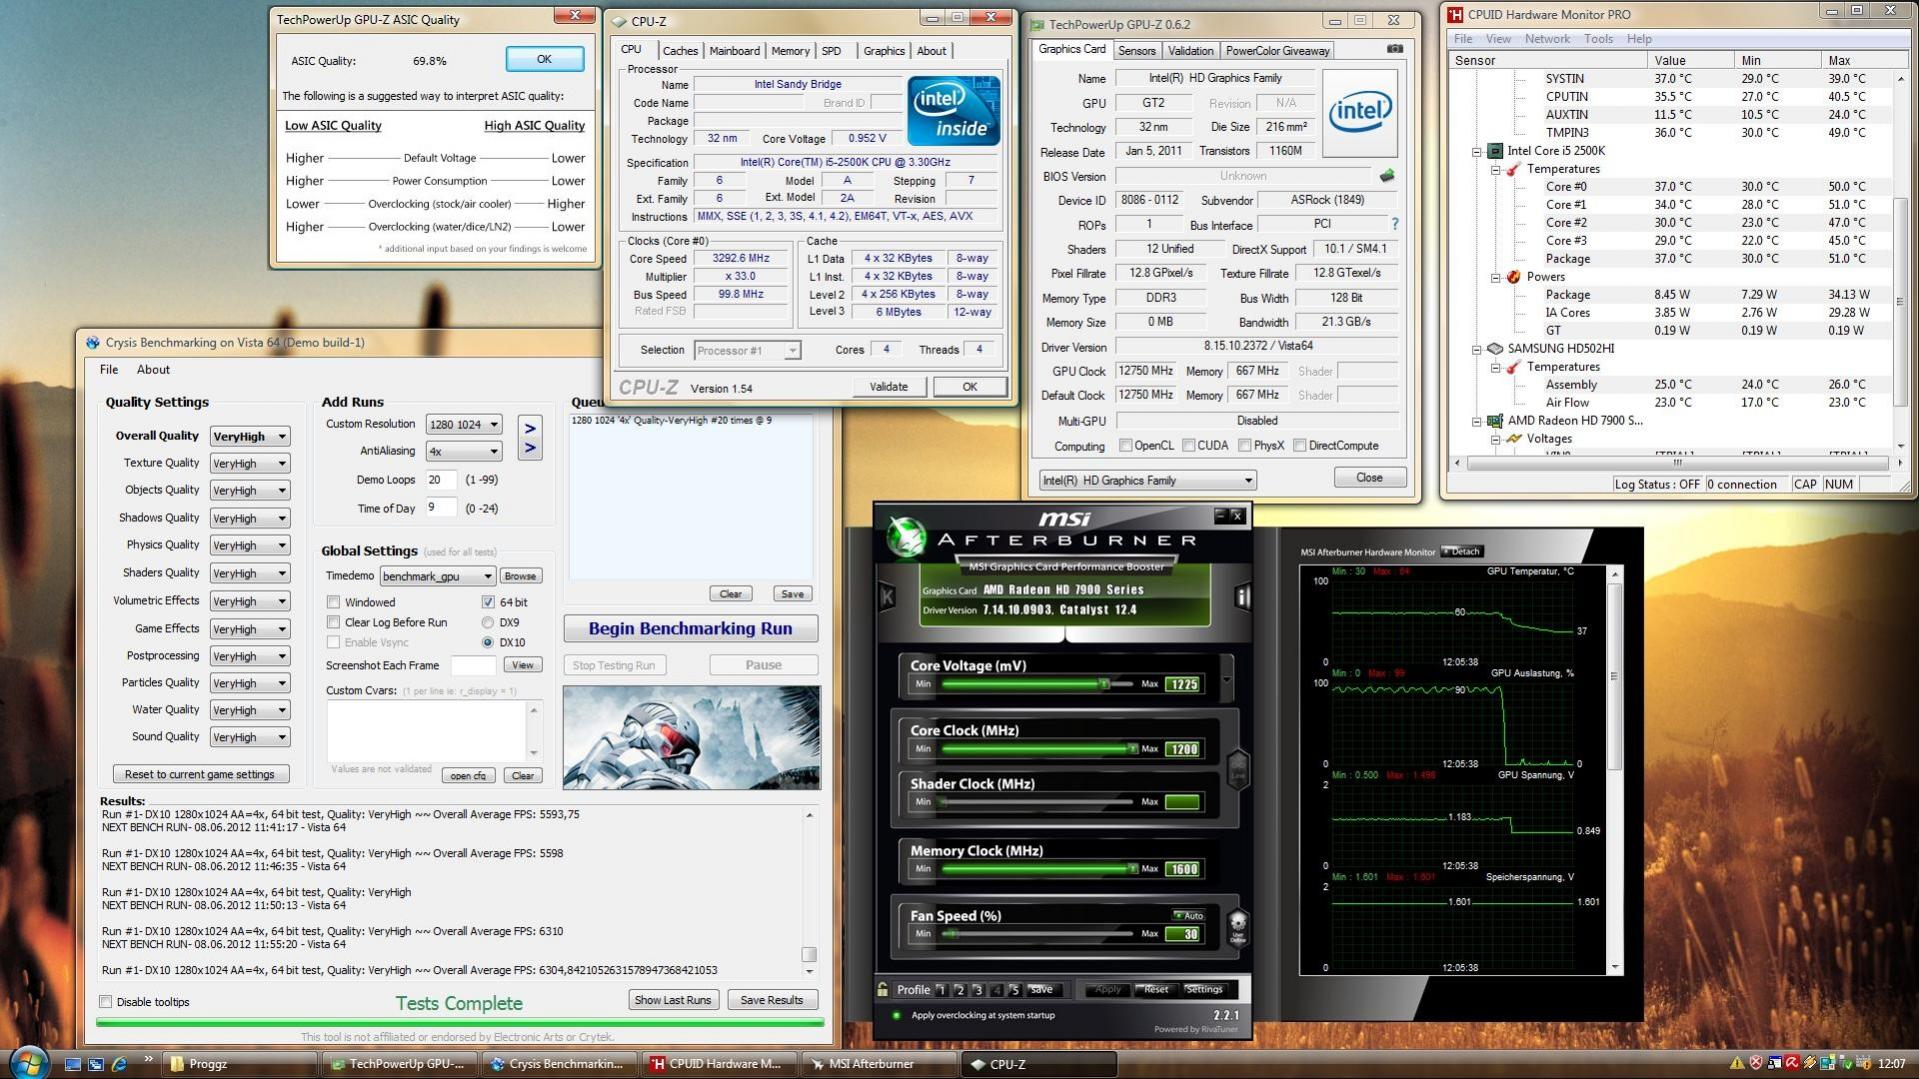Image resolution: width=1919 pixels, height=1079 pixels.
Task: Open the CPU-Z processor Selection dropdown
Action: point(747,351)
